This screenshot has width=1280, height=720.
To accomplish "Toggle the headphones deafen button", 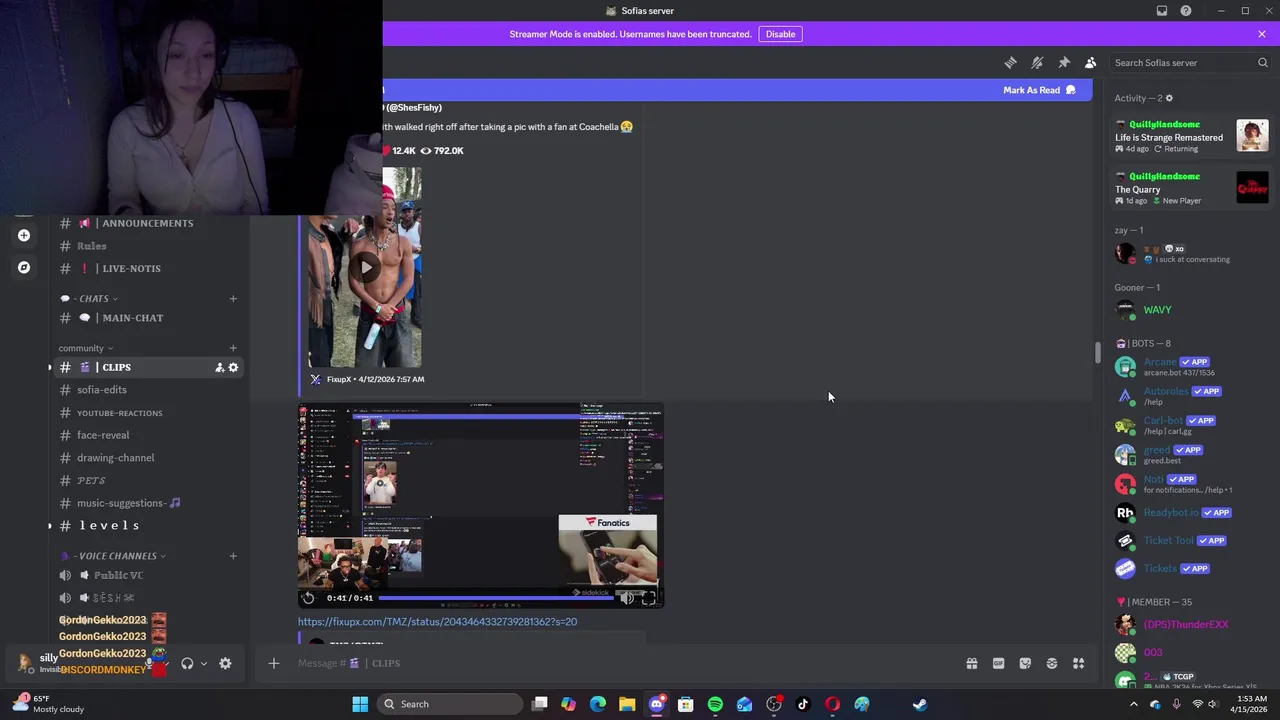I will point(187,663).
